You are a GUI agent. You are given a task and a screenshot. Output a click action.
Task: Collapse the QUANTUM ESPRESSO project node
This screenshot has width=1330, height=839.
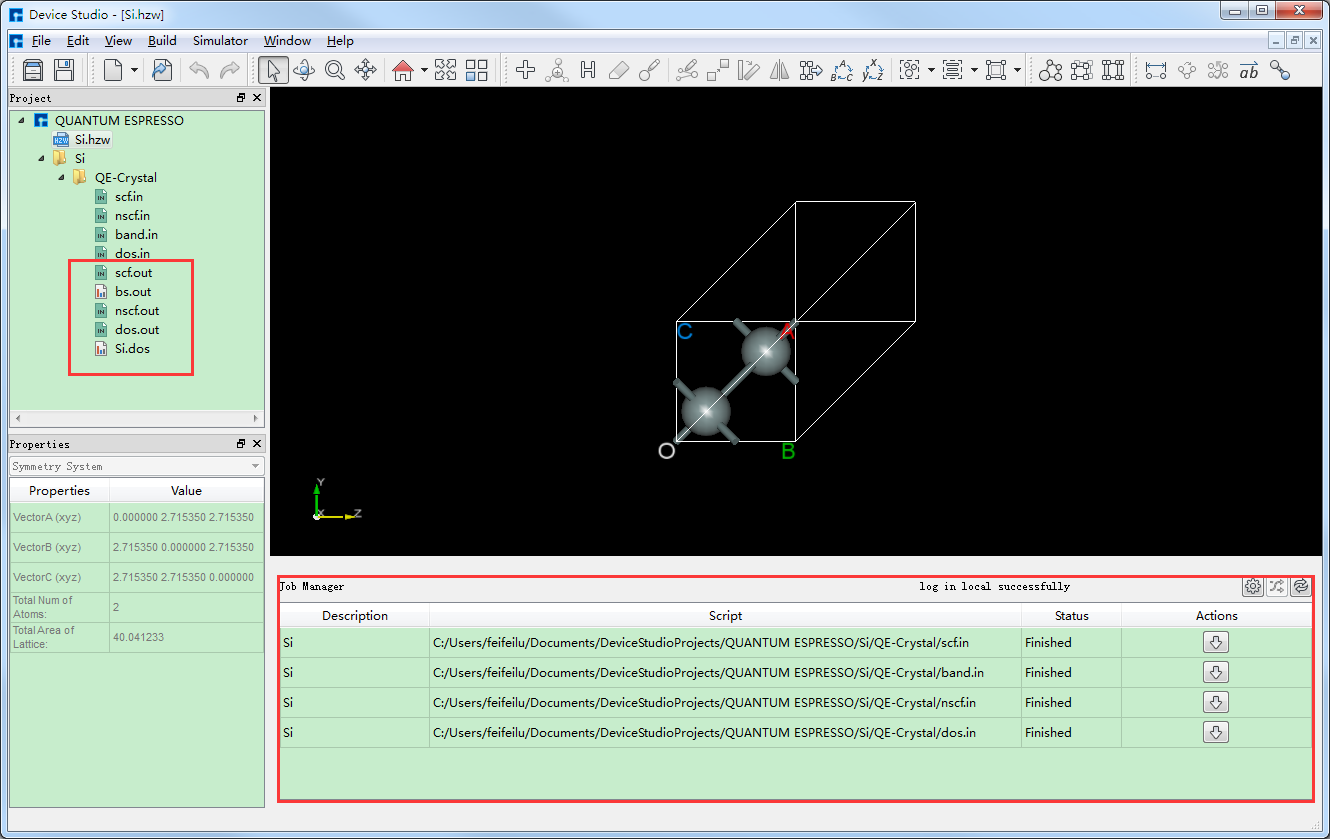pyautogui.click(x=22, y=120)
